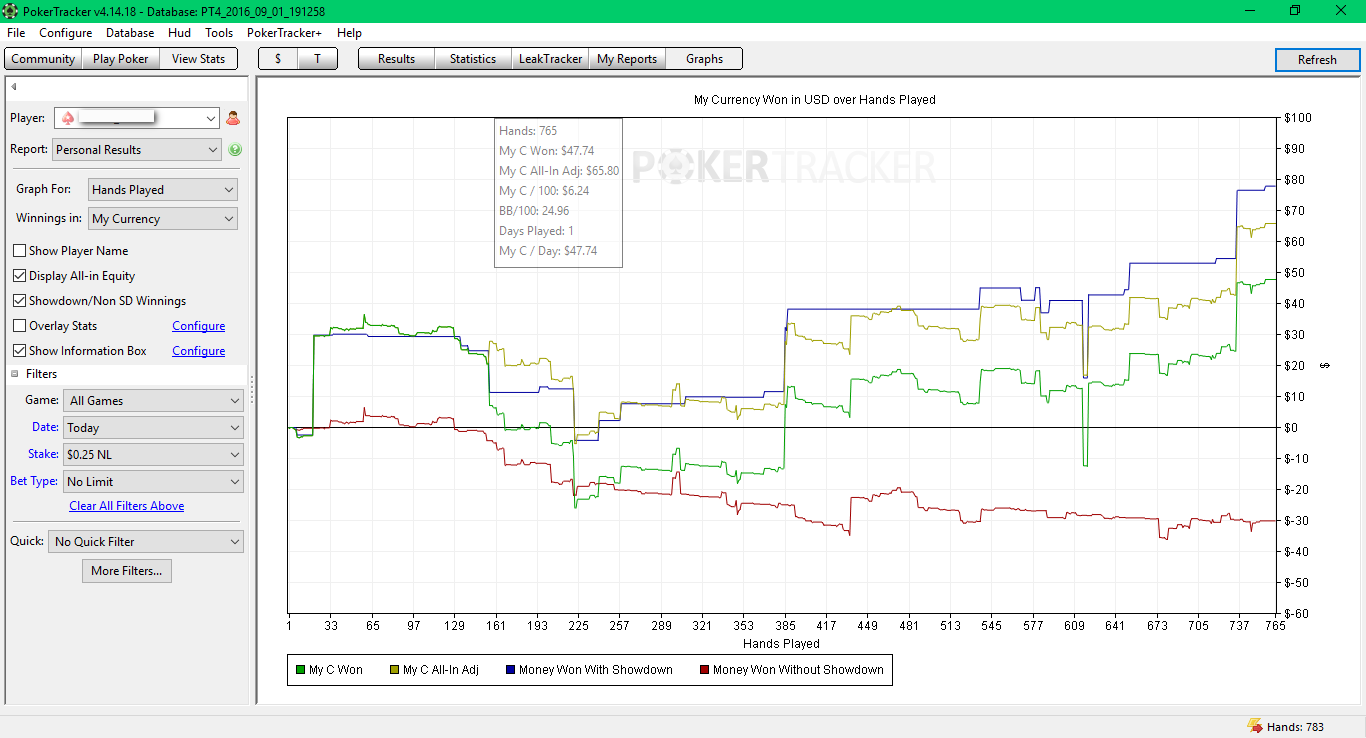Open the Database menu
Image resolution: width=1366 pixels, height=738 pixels.
pyautogui.click(x=130, y=33)
